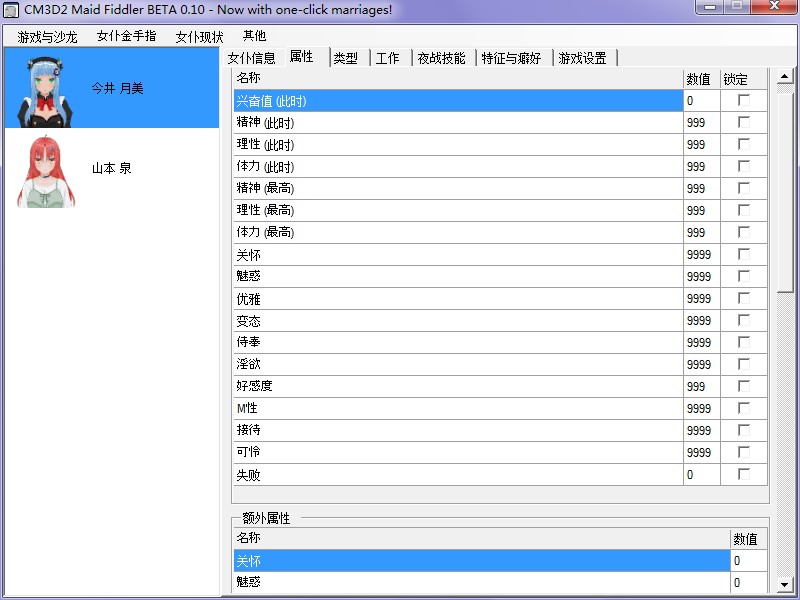Switch to the 属性 tab
Image resolution: width=800 pixels, height=600 pixels.
click(x=302, y=57)
